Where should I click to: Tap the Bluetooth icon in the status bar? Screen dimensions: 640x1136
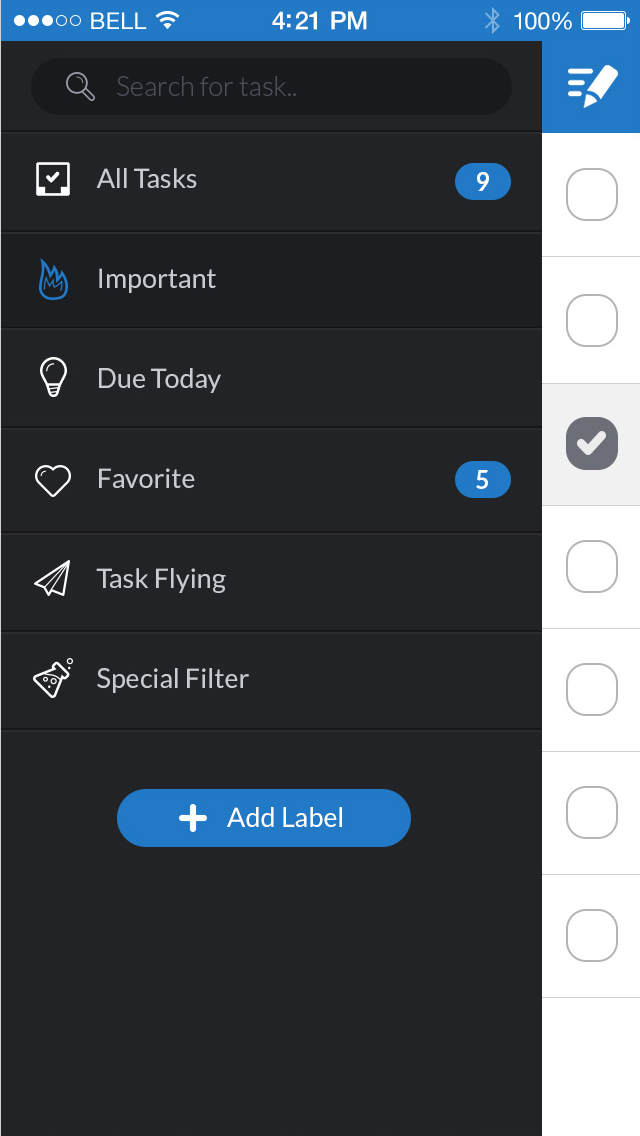tap(492, 20)
